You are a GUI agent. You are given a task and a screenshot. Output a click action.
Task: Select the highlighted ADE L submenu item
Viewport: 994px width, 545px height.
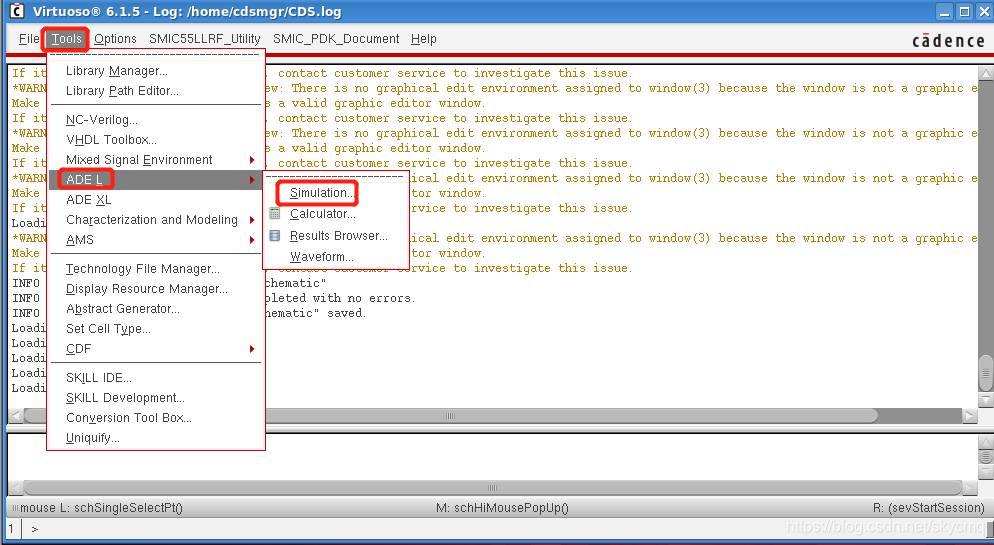tap(155, 179)
